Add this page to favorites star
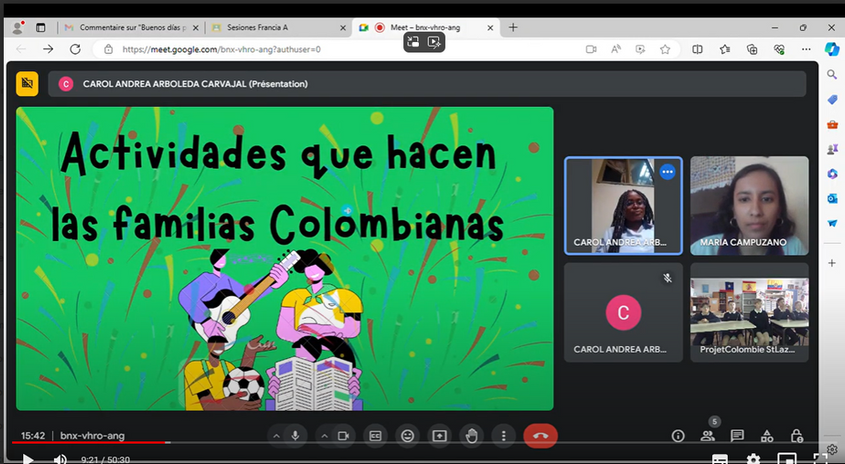 click(x=665, y=49)
